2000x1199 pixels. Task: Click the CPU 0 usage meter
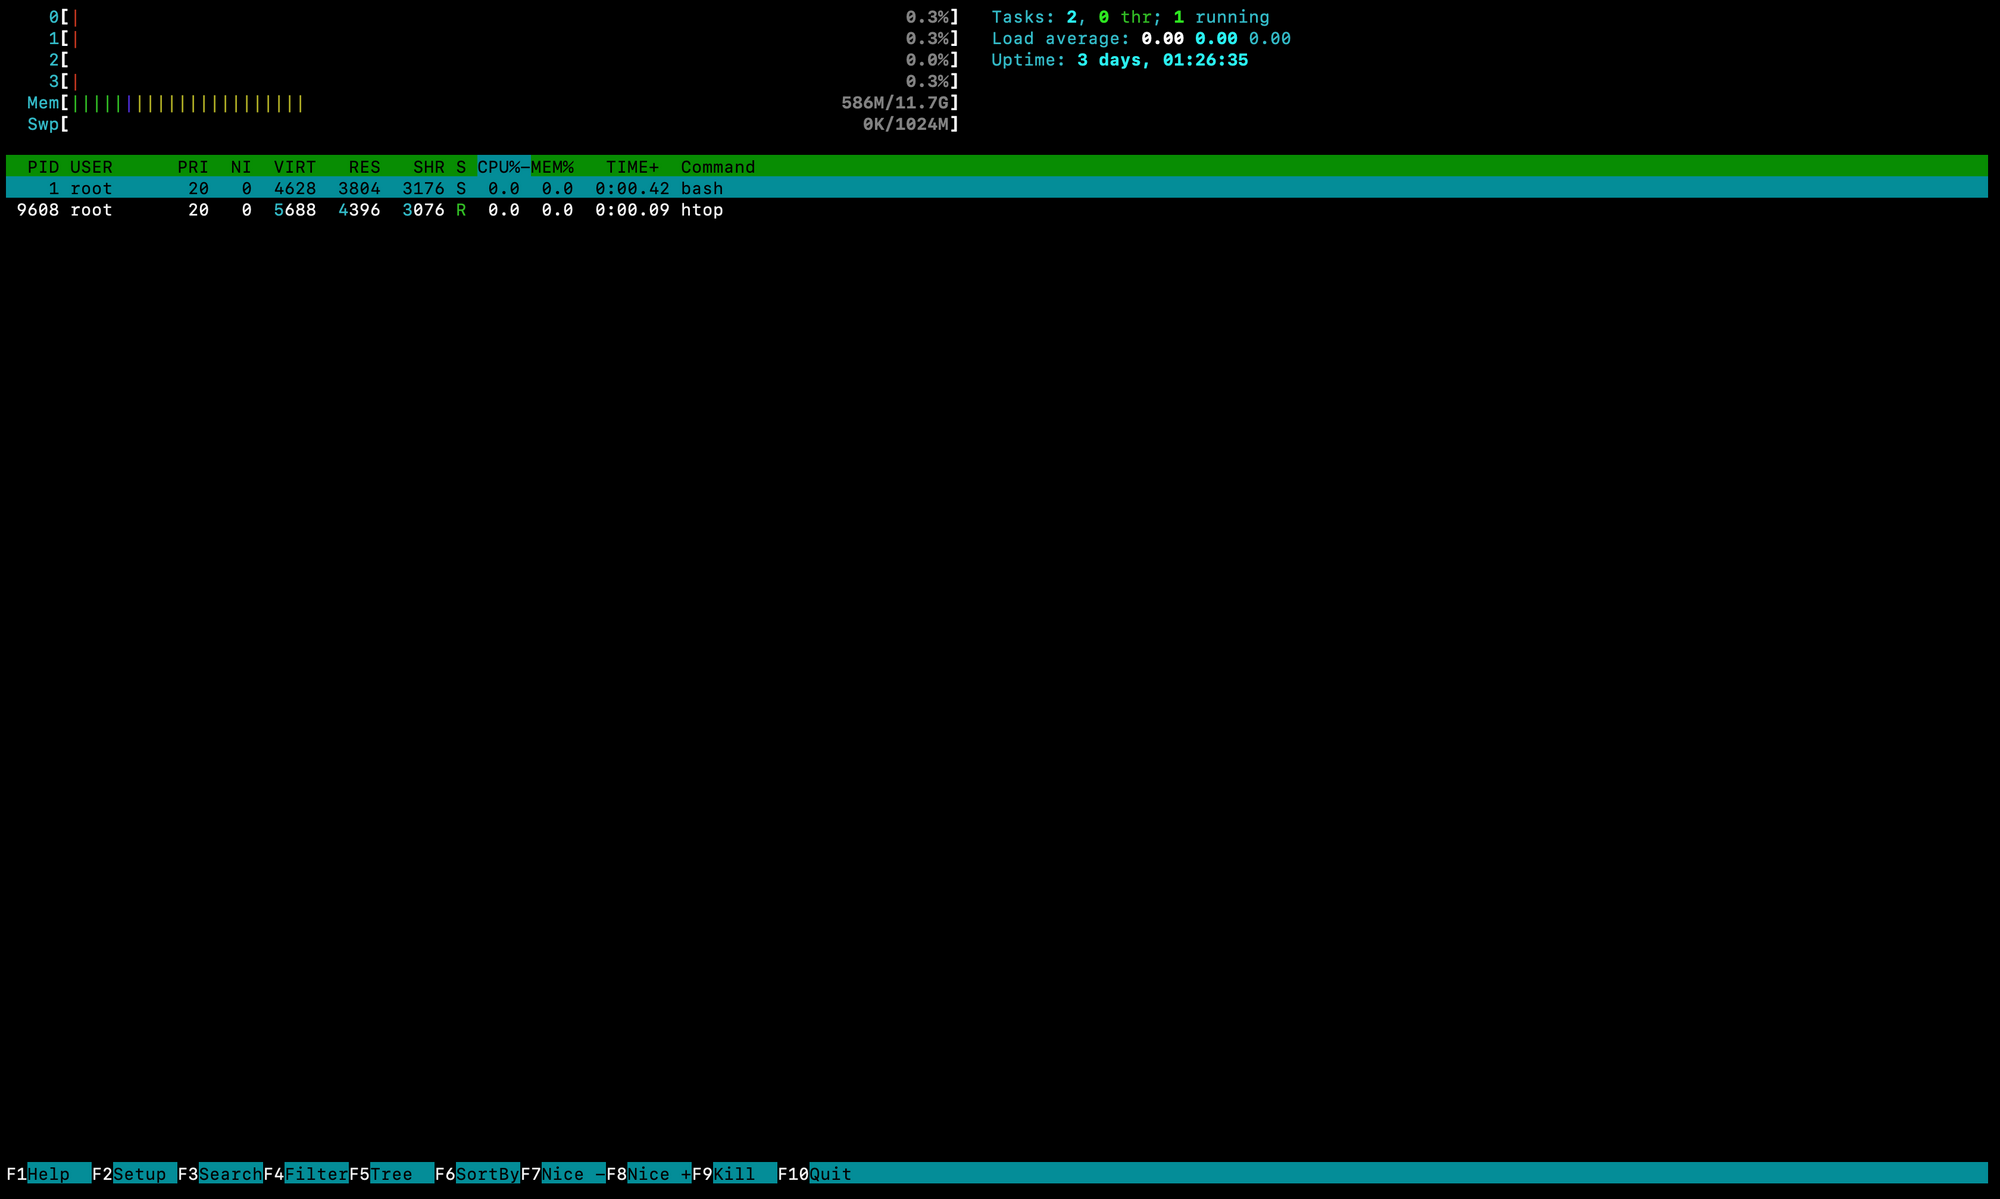tap(504, 17)
